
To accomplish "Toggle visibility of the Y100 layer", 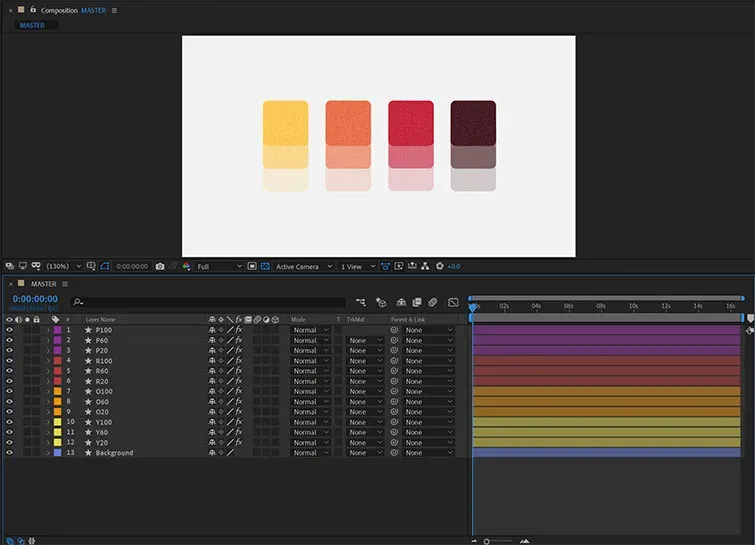I will pyautogui.click(x=9, y=422).
